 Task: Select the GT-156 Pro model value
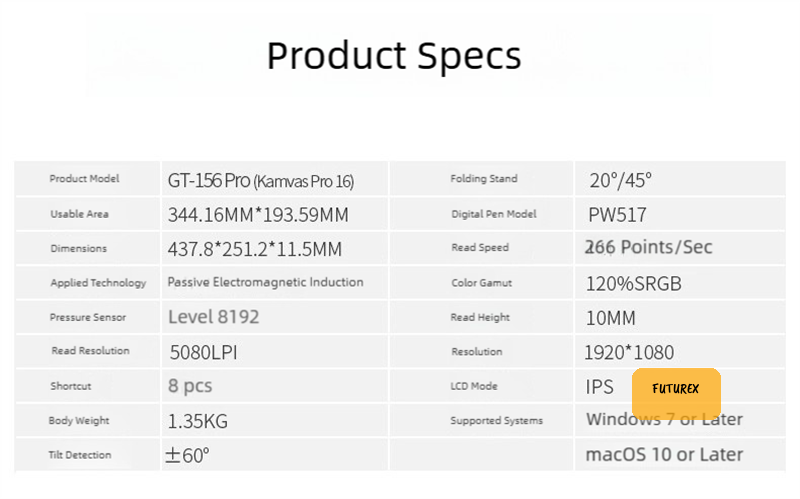[261, 181]
